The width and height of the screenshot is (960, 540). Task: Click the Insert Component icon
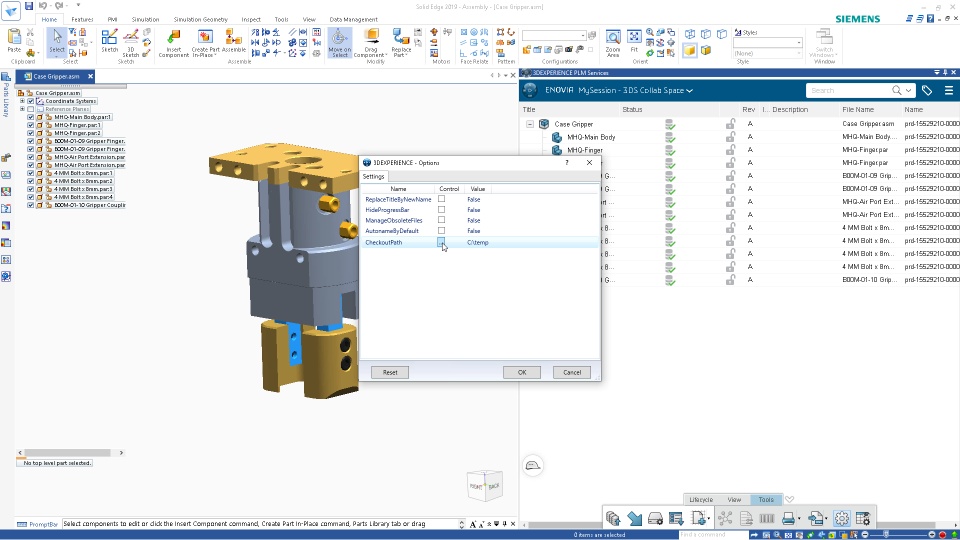pos(174,38)
